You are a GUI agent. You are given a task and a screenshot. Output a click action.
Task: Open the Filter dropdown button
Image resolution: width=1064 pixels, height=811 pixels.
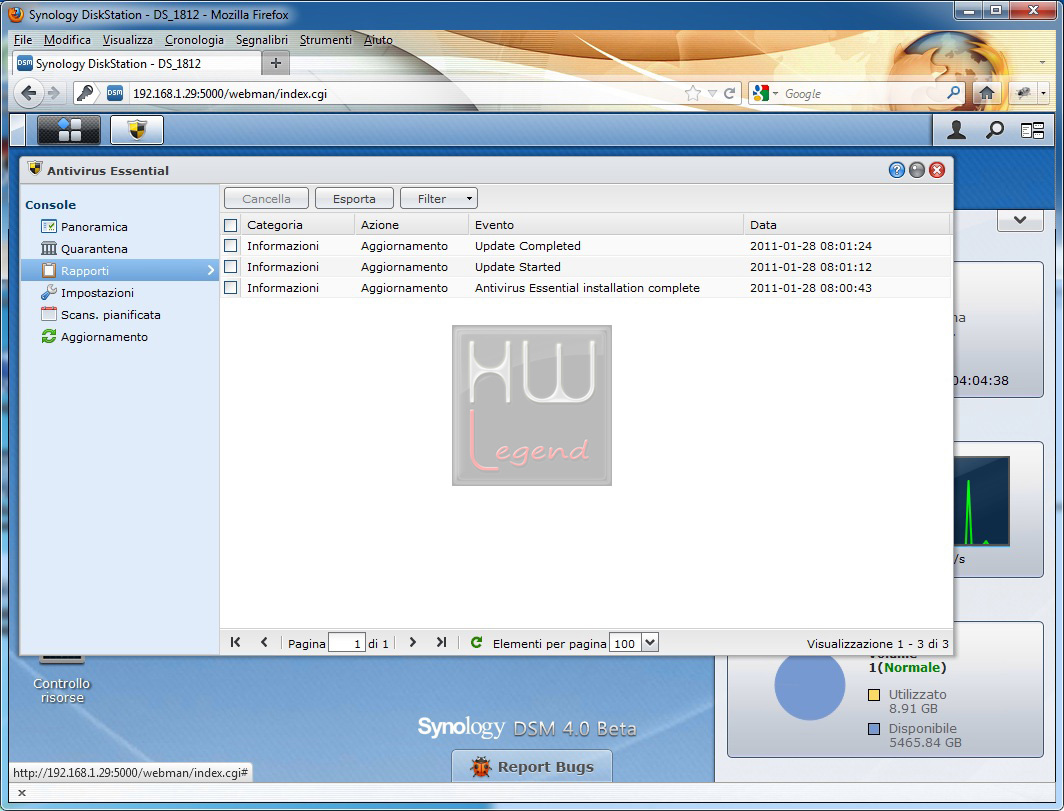[439, 199]
